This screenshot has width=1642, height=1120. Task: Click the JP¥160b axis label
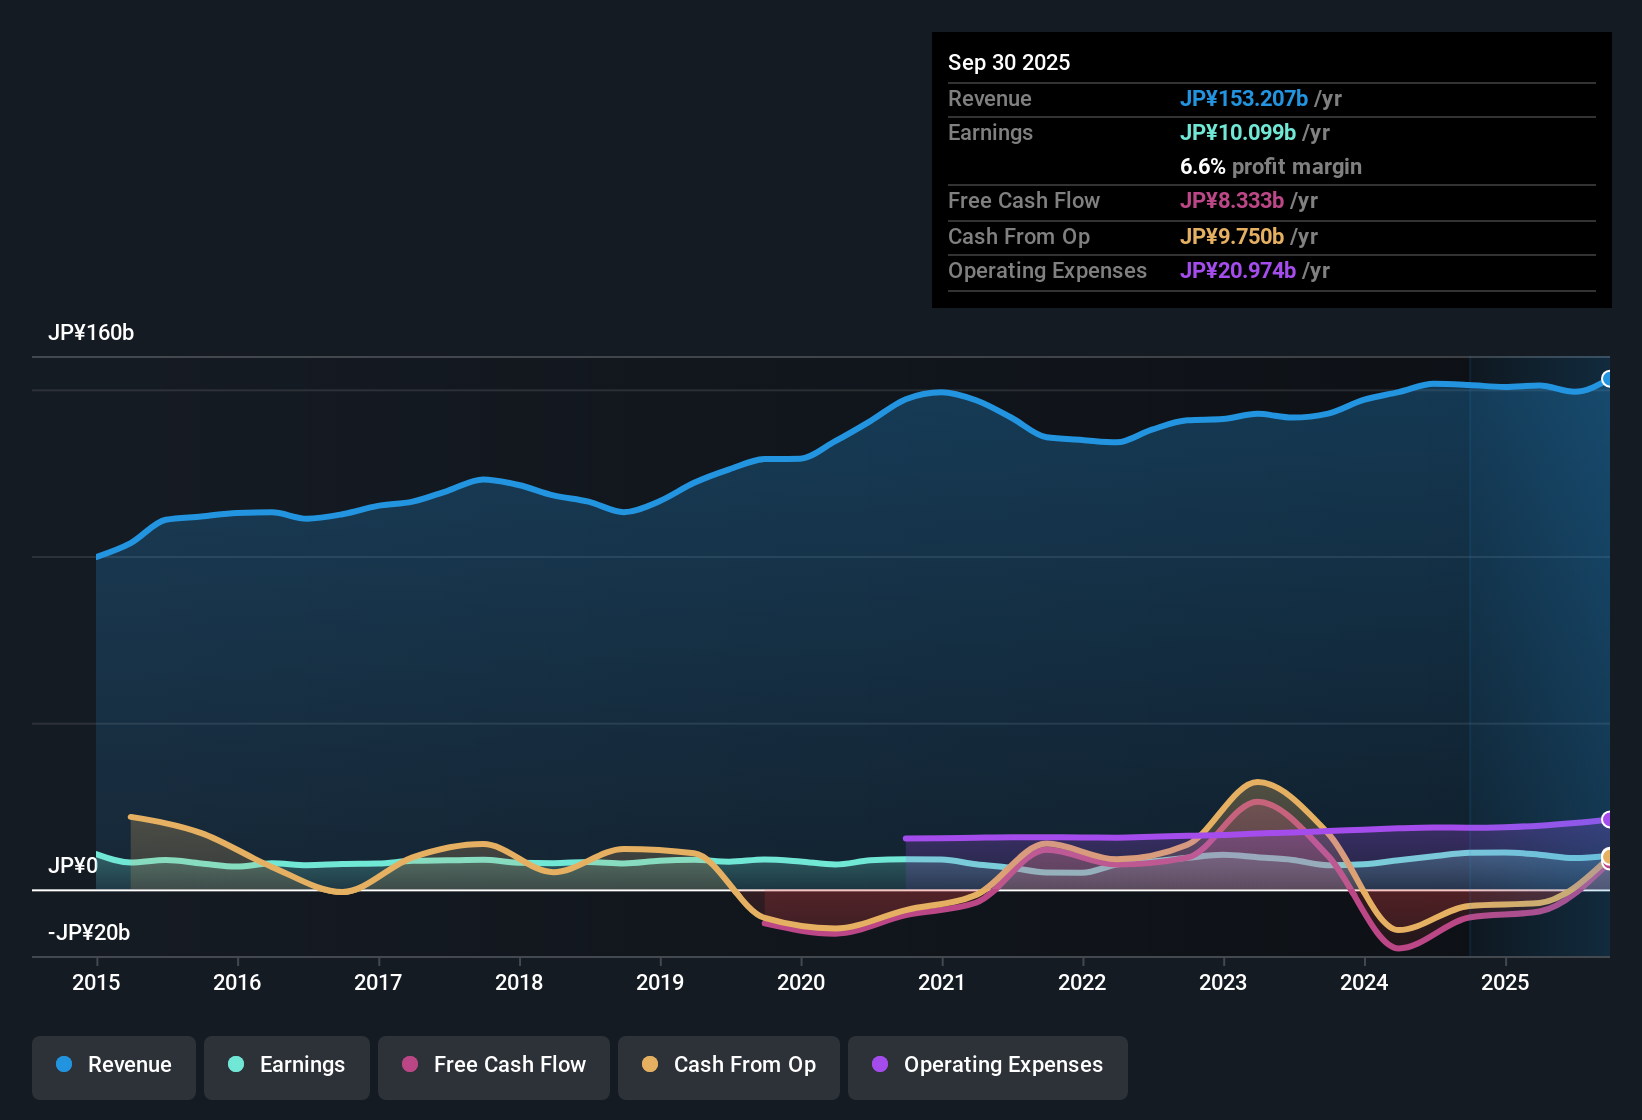pyautogui.click(x=91, y=333)
